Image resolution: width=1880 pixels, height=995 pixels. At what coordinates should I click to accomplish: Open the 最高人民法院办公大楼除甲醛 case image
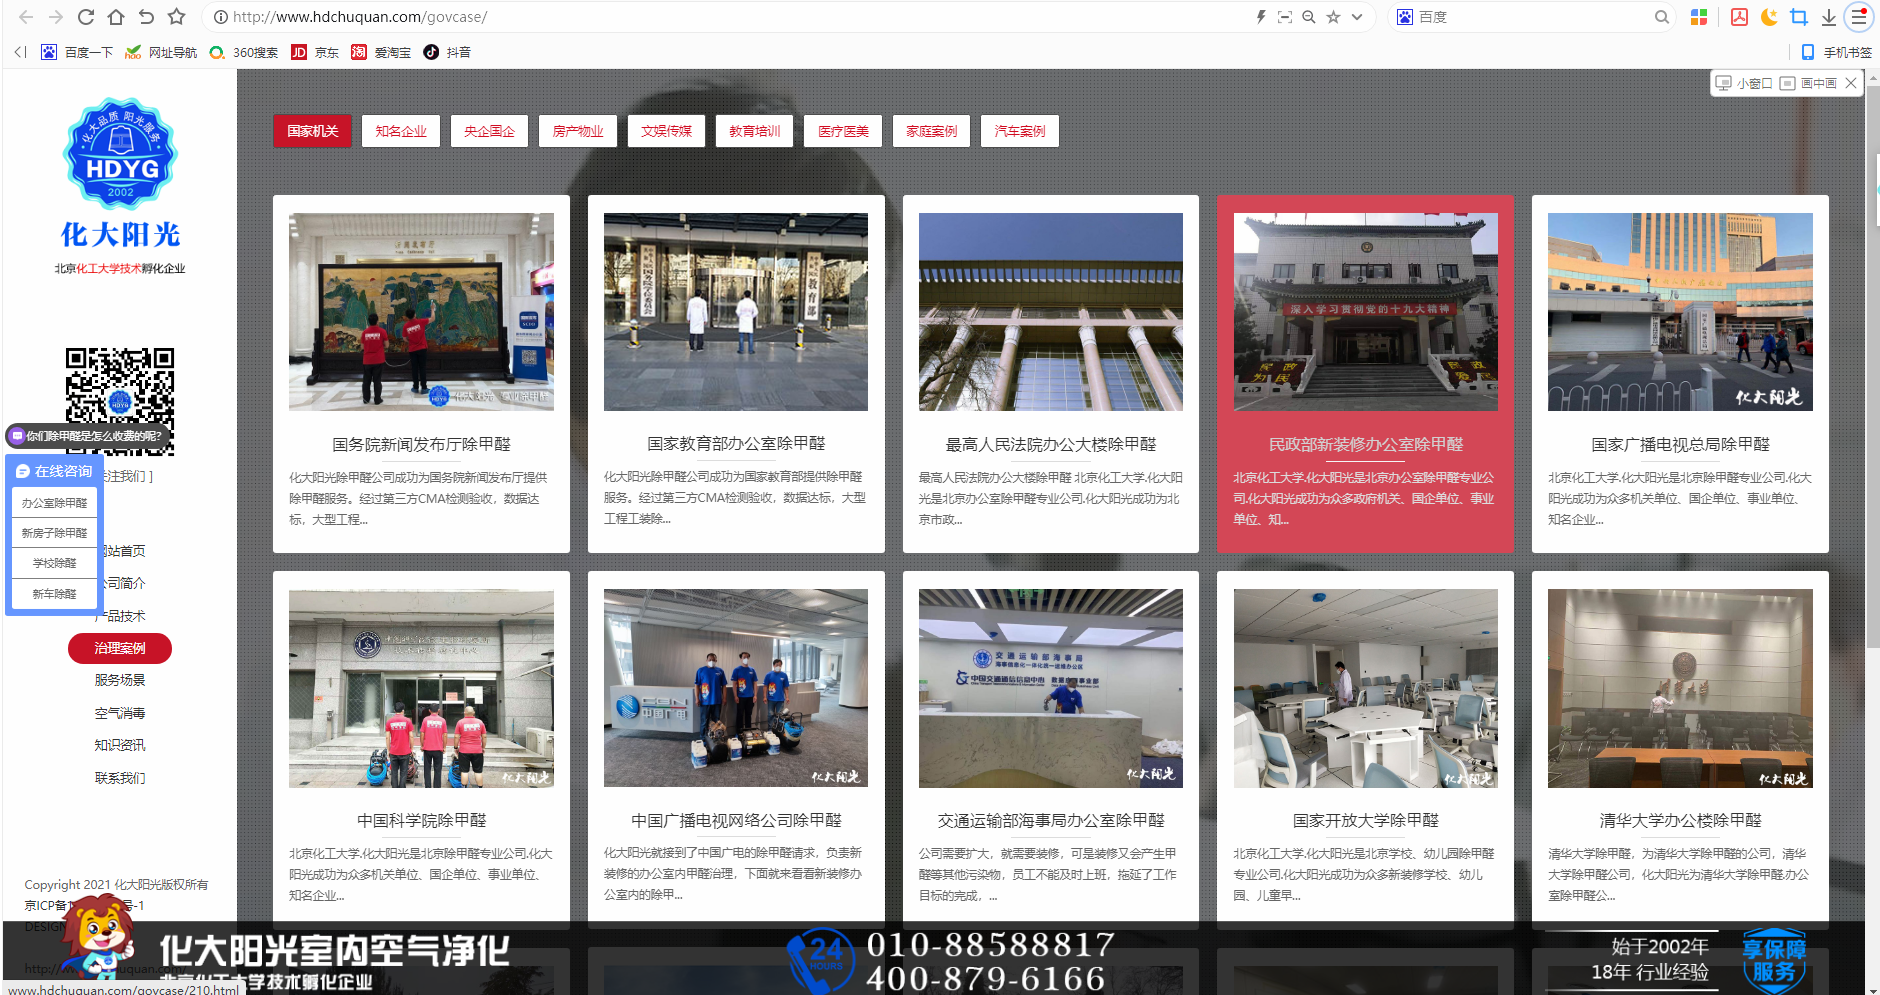point(1051,311)
